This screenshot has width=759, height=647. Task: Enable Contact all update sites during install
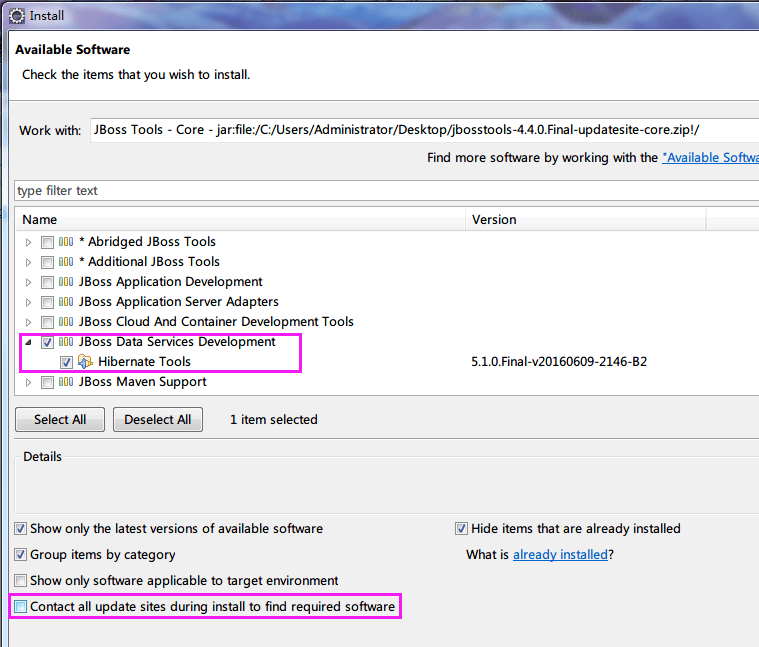click(x=20, y=606)
